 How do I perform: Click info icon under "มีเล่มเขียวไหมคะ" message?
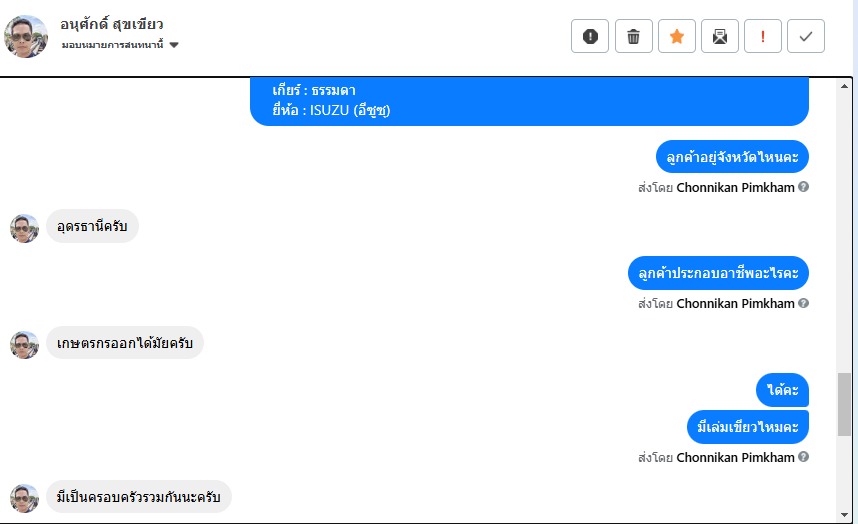tap(804, 457)
